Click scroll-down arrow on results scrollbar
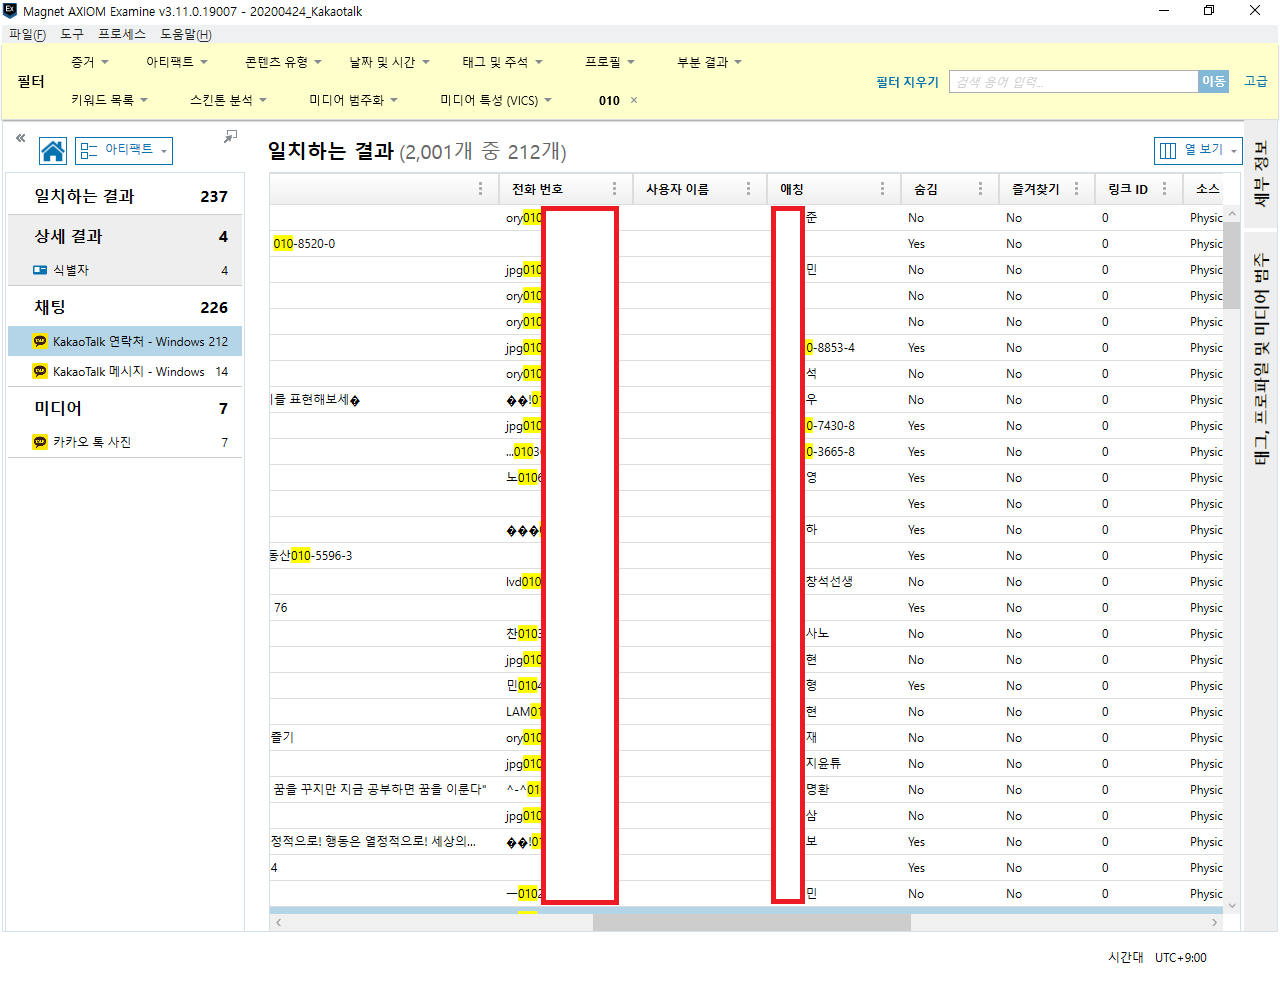The width and height of the screenshot is (1280, 984). point(1232,905)
